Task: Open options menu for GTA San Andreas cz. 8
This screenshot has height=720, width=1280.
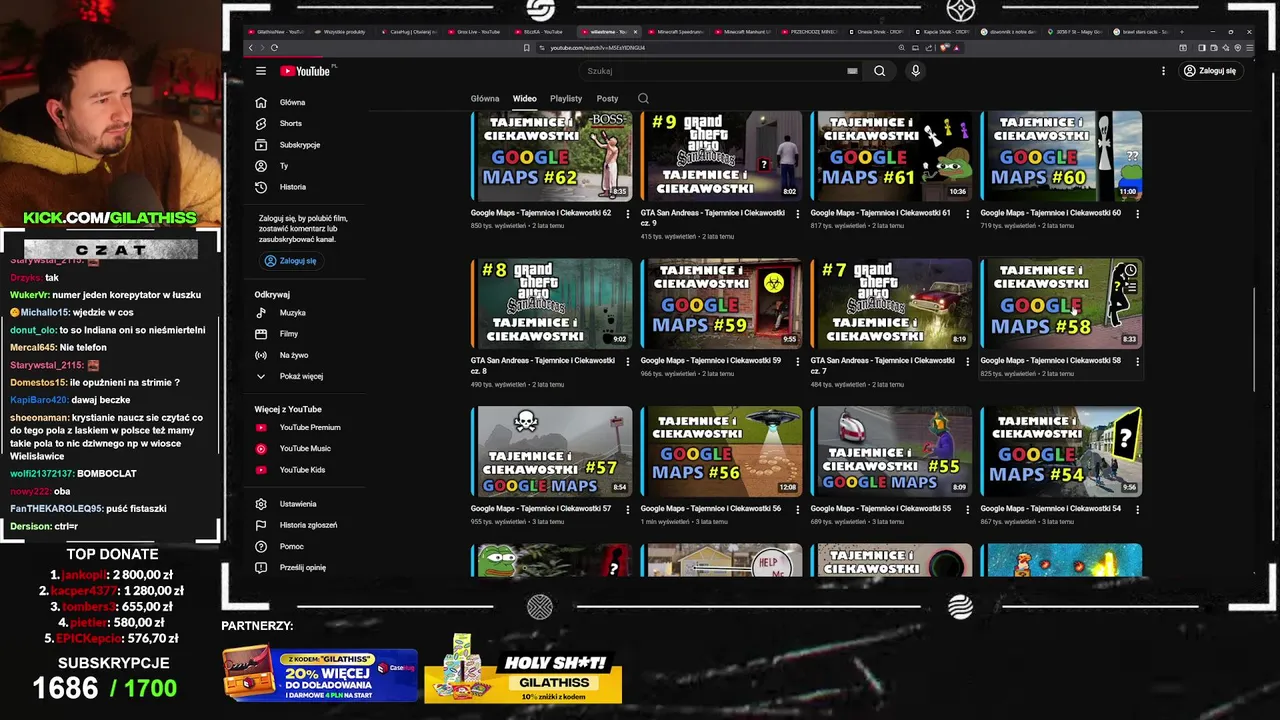Action: [628, 361]
